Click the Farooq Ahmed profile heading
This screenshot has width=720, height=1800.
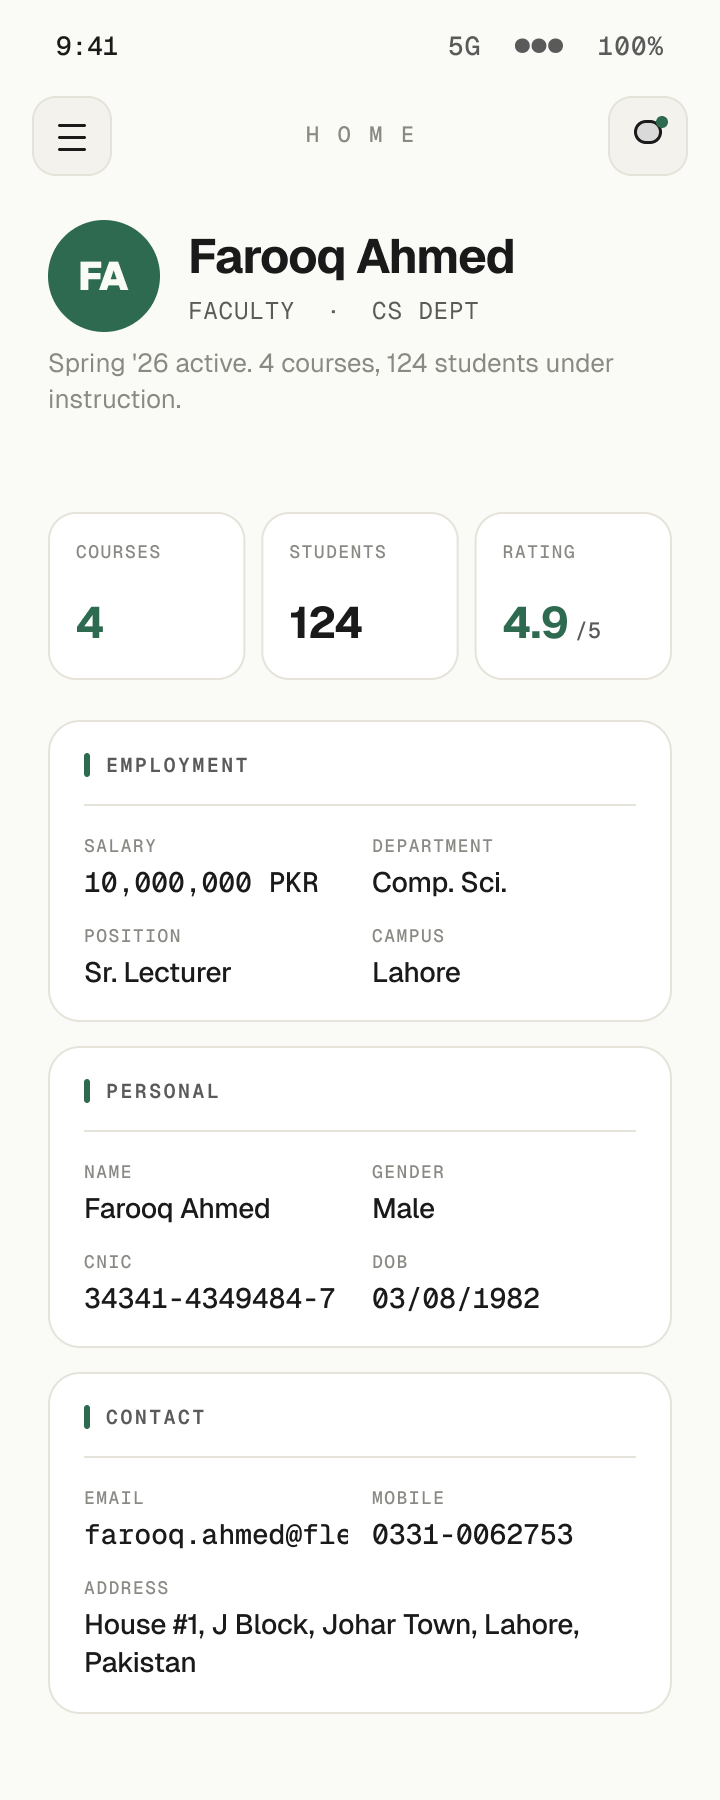351,257
